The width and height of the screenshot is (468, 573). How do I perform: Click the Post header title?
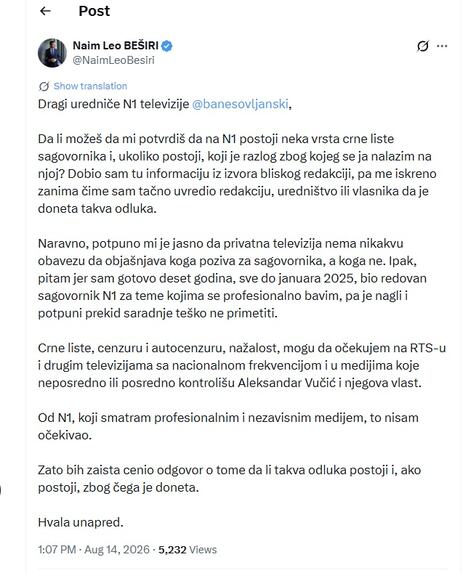click(94, 11)
